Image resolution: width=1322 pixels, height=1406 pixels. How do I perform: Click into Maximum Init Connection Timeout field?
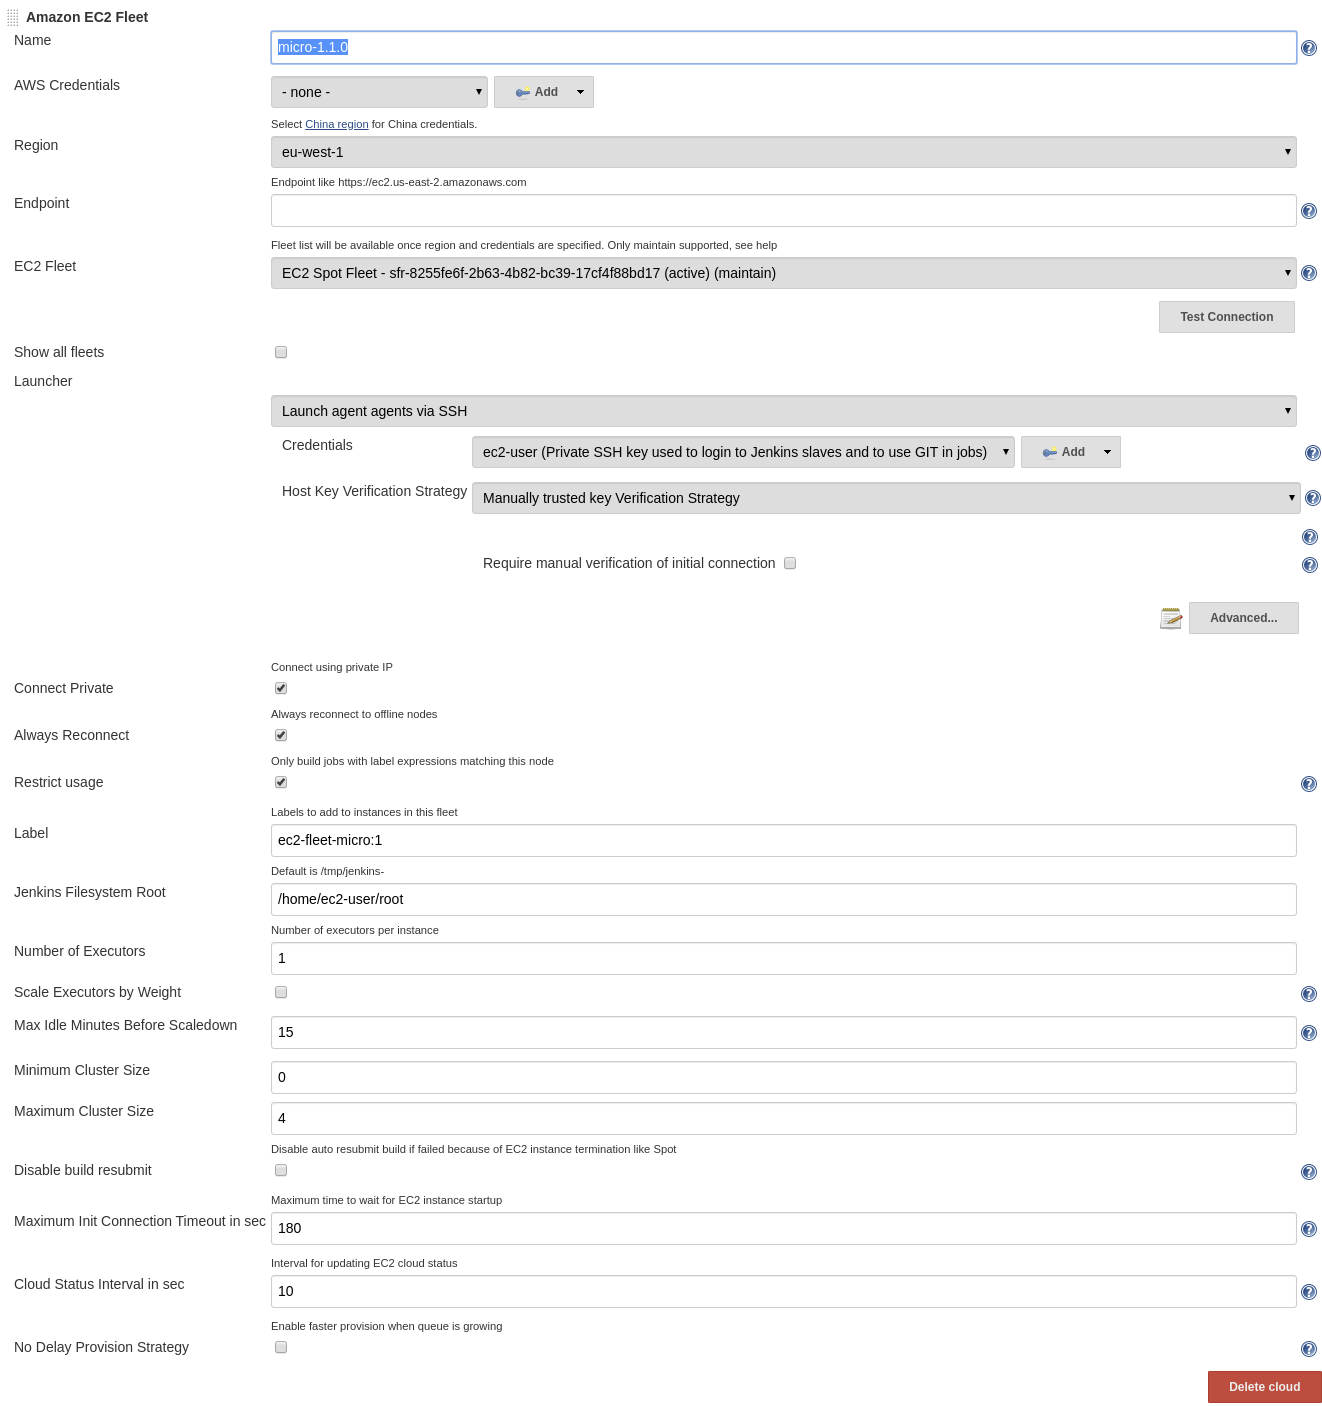point(784,1228)
